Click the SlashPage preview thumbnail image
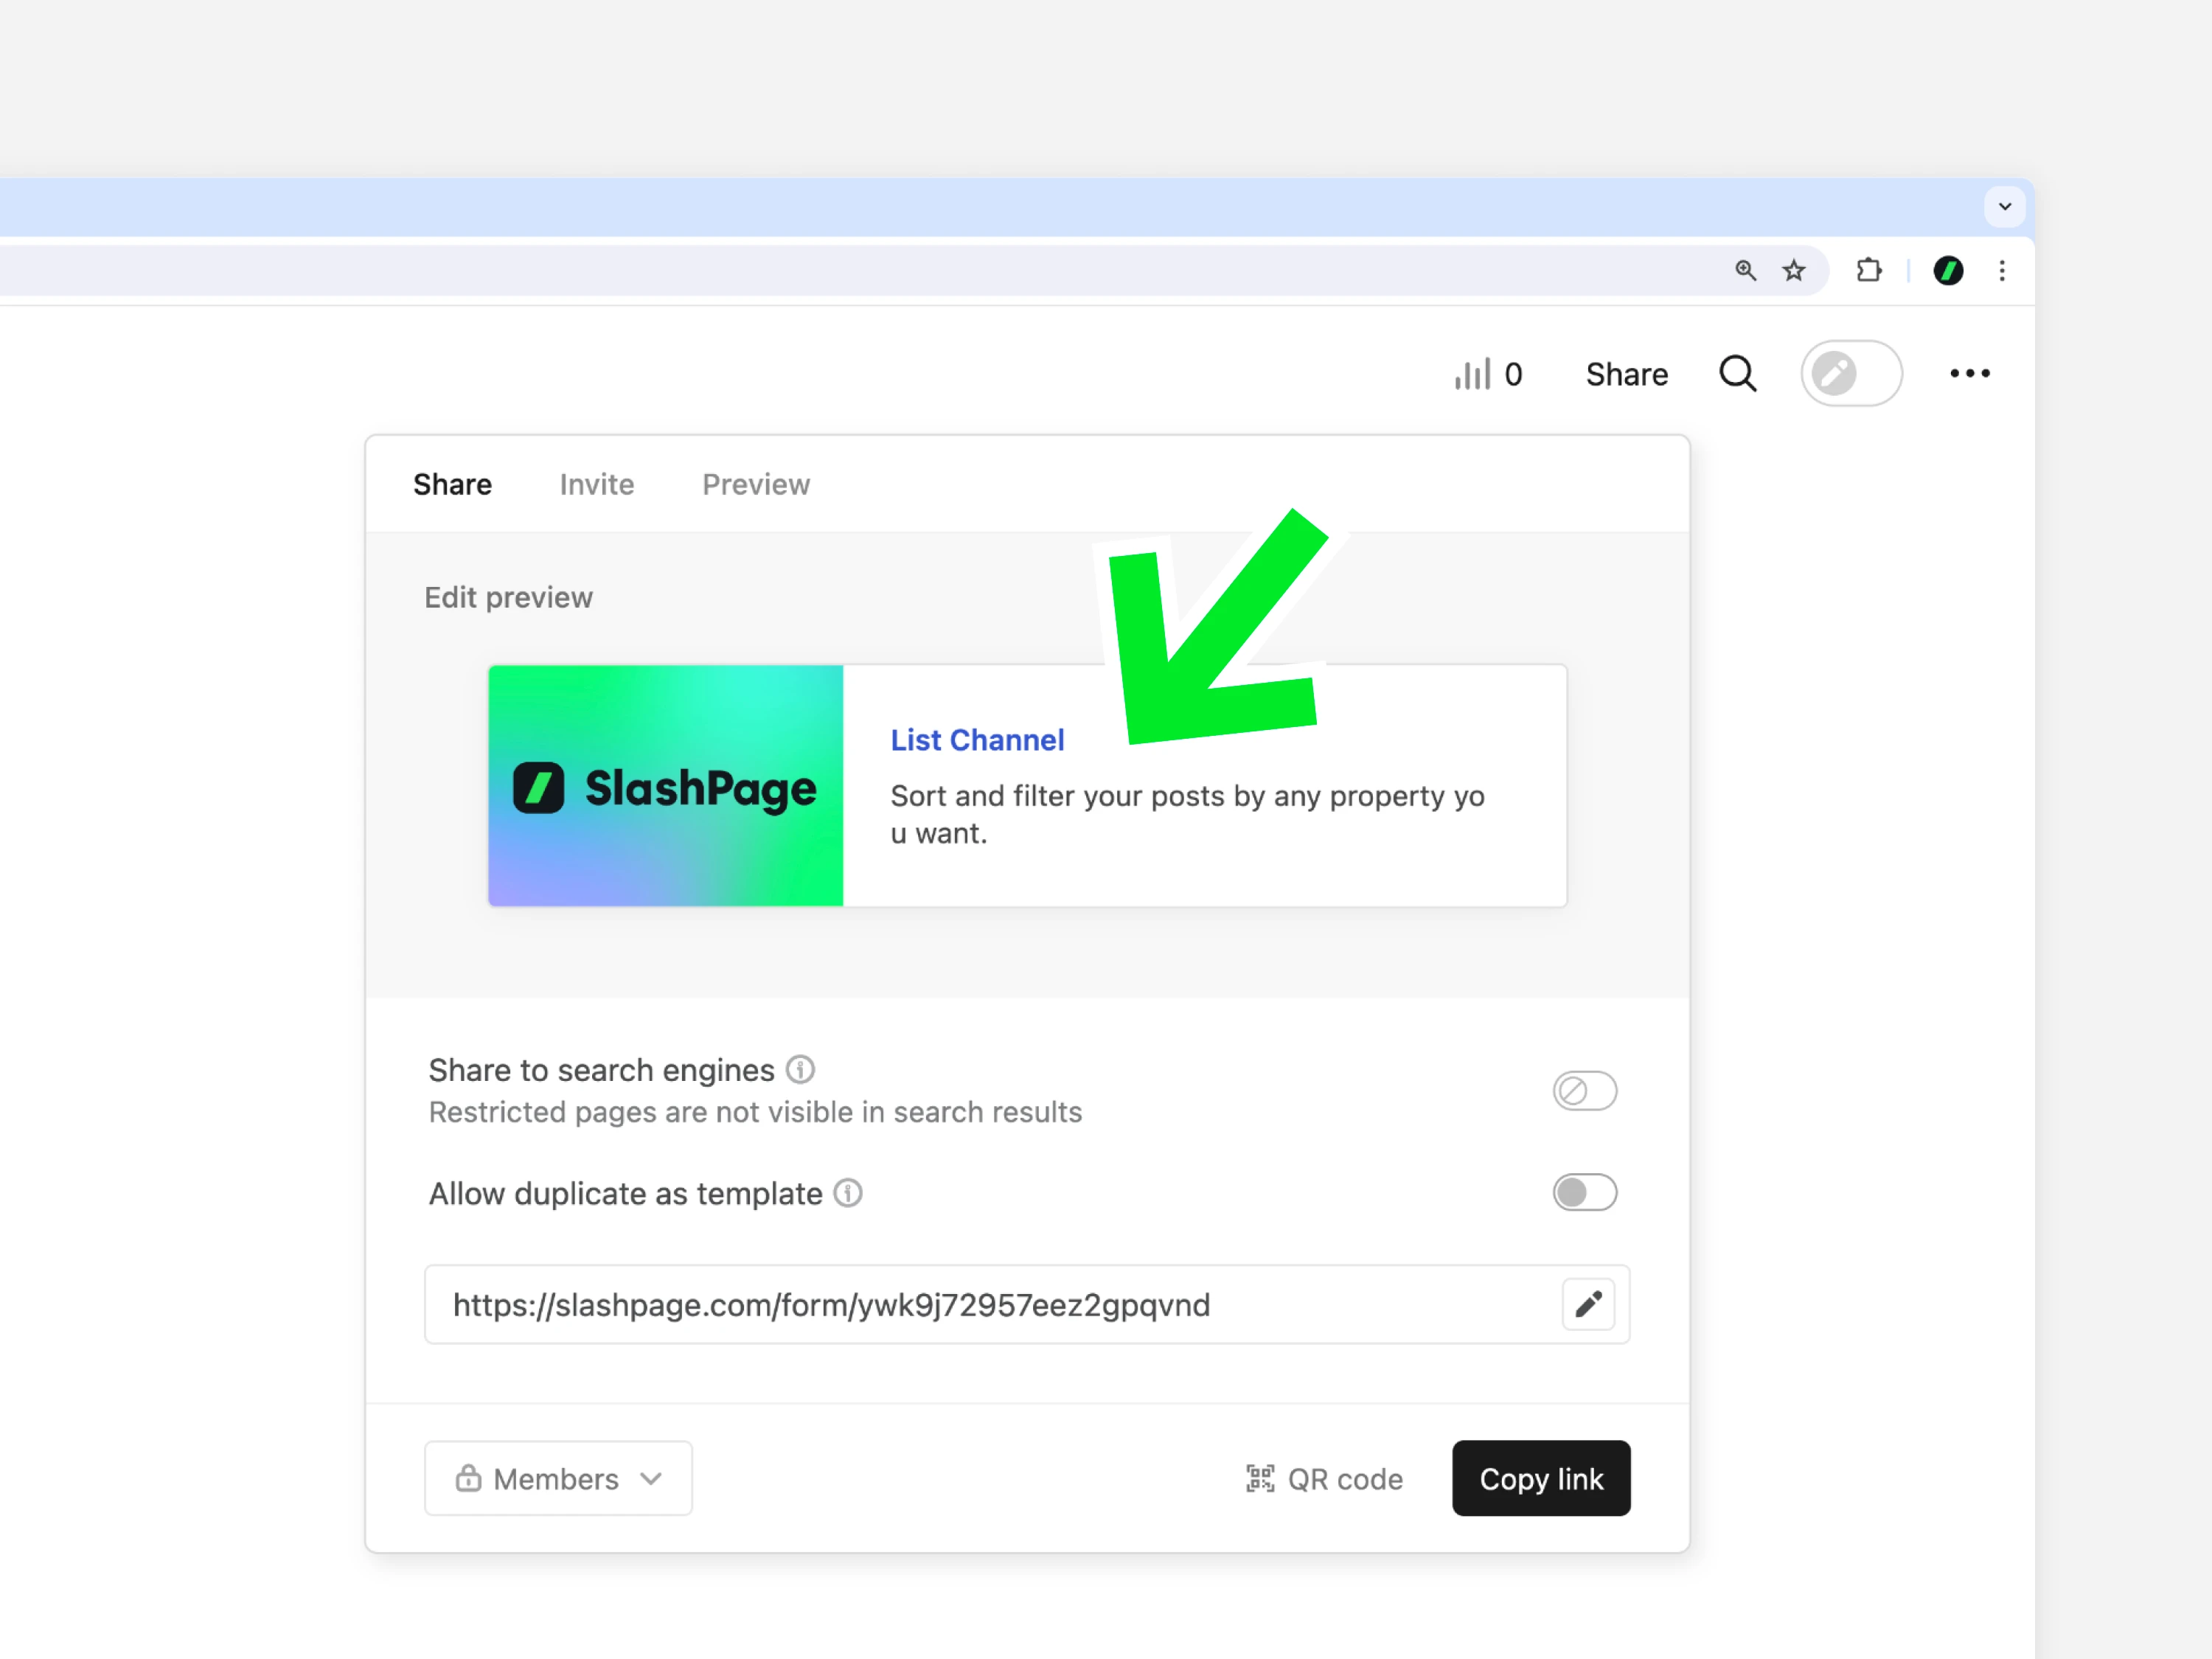The image size is (2212, 1659). click(x=665, y=786)
